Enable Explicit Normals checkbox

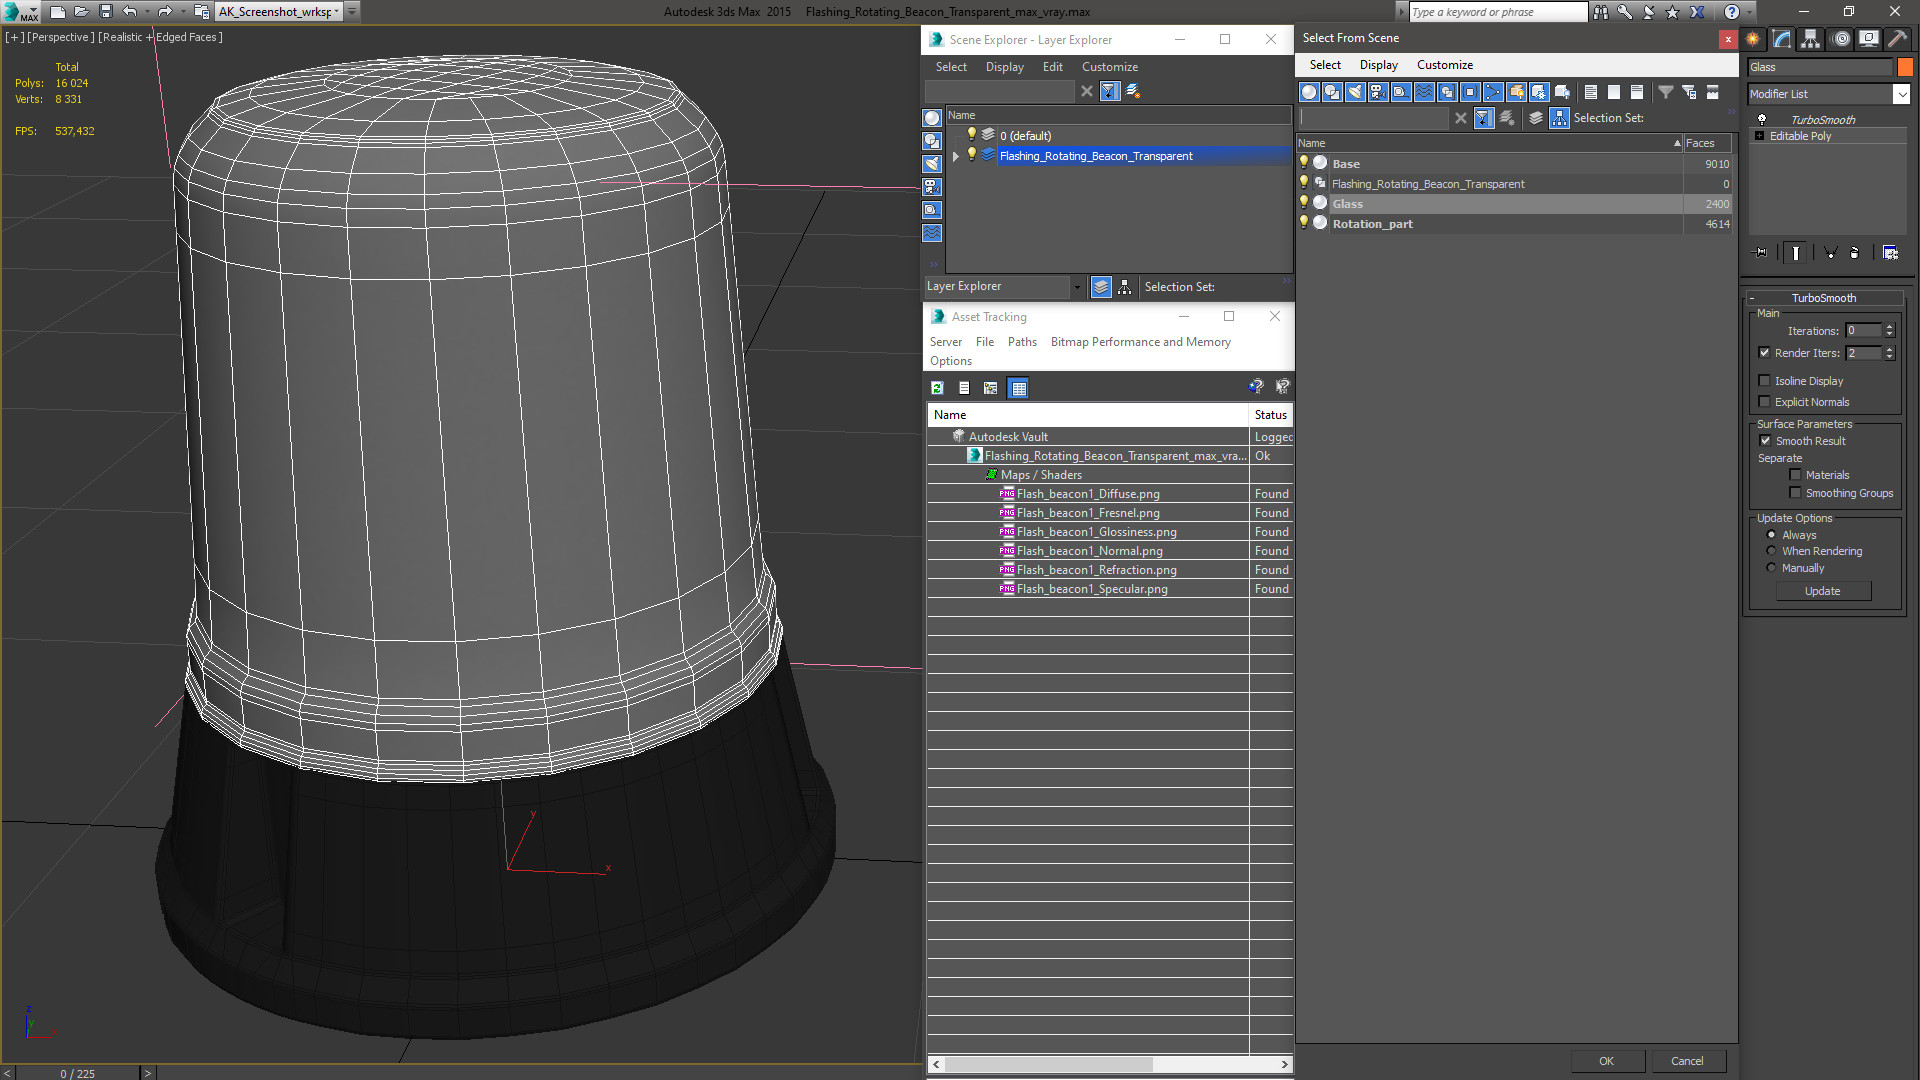pyautogui.click(x=1764, y=402)
